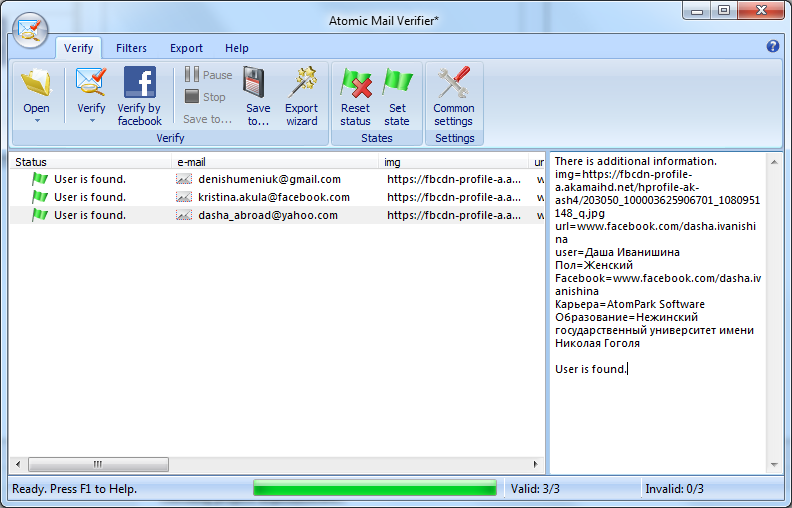The height and width of the screenshot is (508, 792).
Task: Click green flag of kristina.akula row
Action: [39, 197]
